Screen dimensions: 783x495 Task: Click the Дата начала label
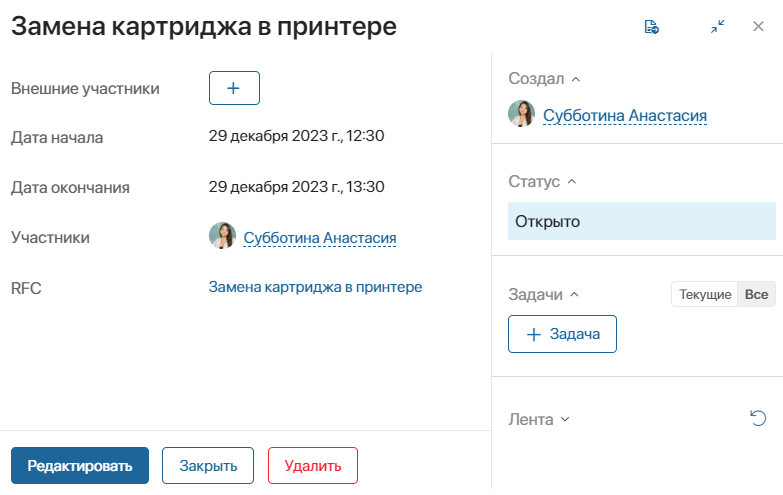coord(57,137)
